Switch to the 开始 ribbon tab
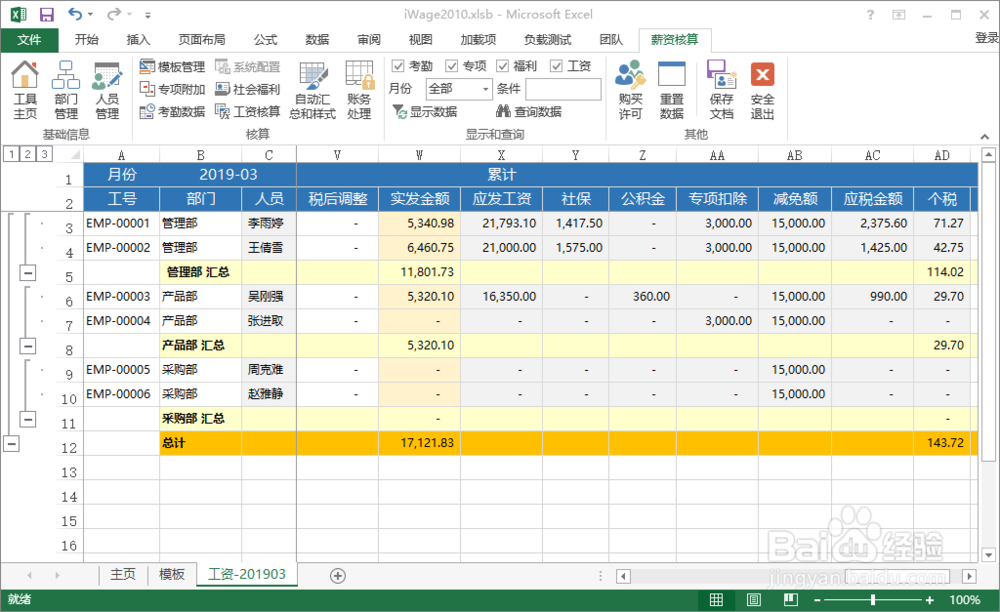The width and height of the screenshot is (1000, 612). 87,40
